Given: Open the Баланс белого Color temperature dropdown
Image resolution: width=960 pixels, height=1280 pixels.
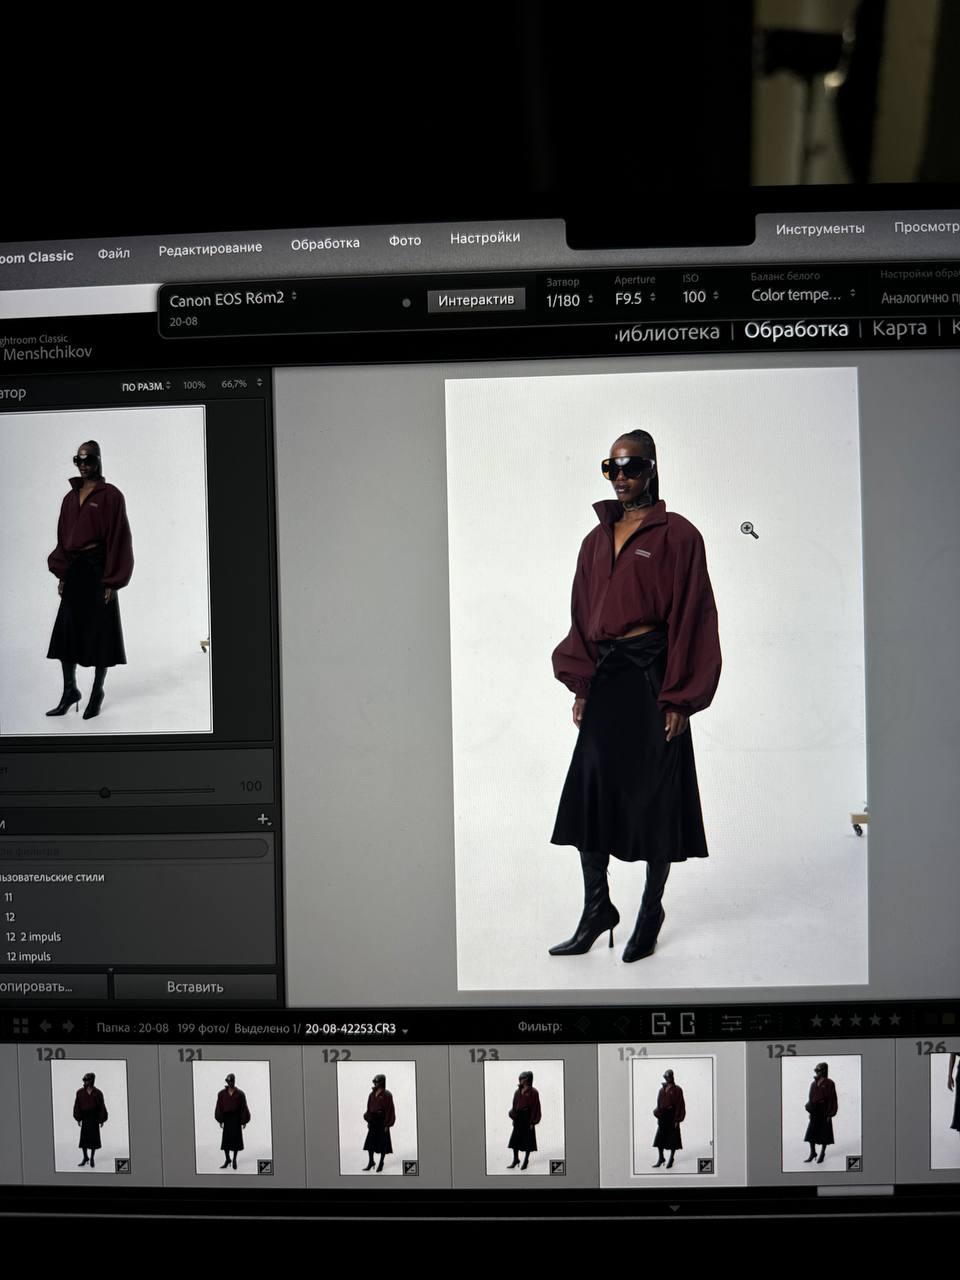Looking at the screenshot, I should (804, 295).
